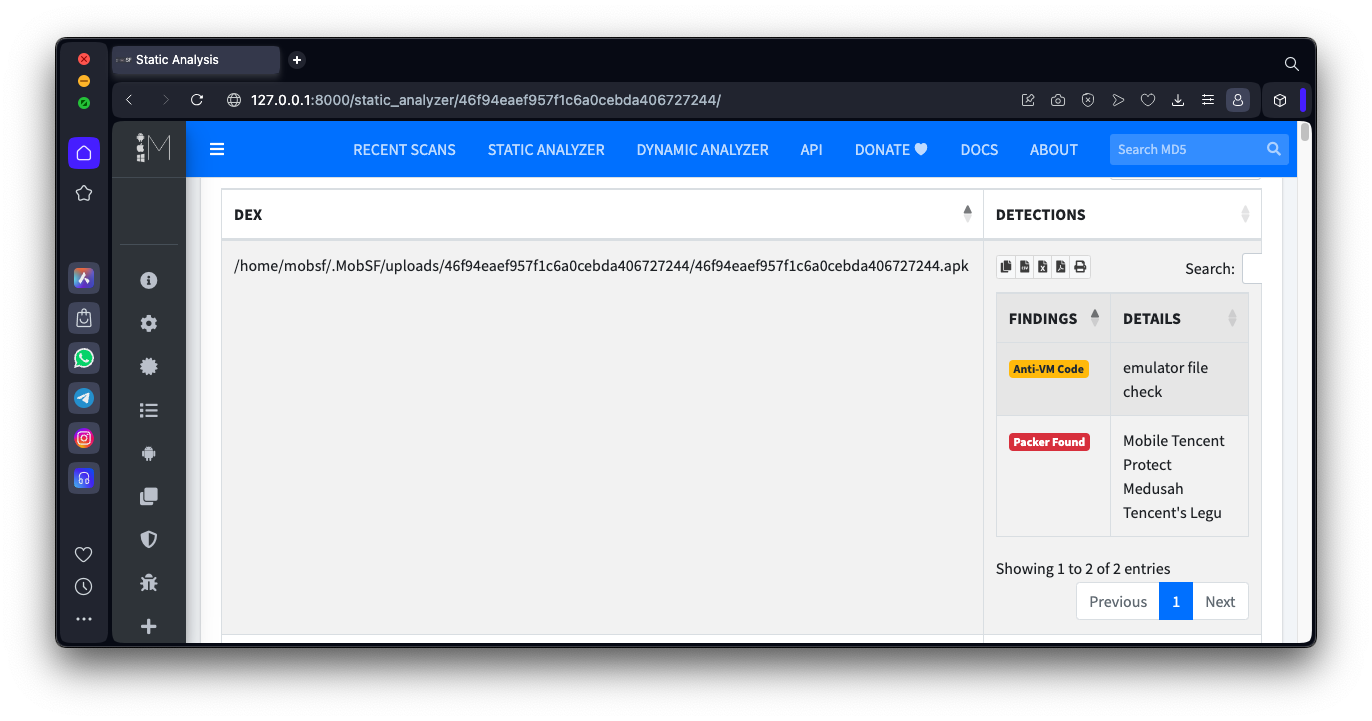Viewport: 1372px width, 721px height.
Task: Open the browser downloads icon
Action: point(1178,100)
